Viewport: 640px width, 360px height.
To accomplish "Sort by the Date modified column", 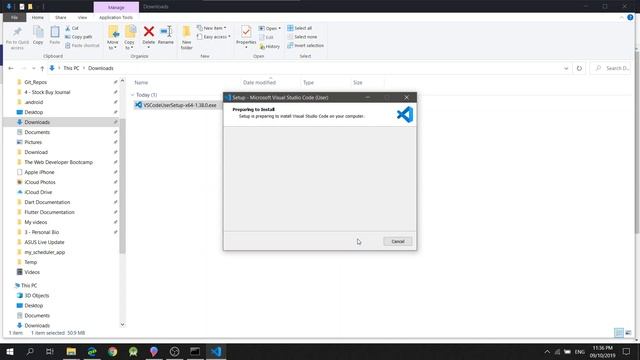I will point(259,82).
